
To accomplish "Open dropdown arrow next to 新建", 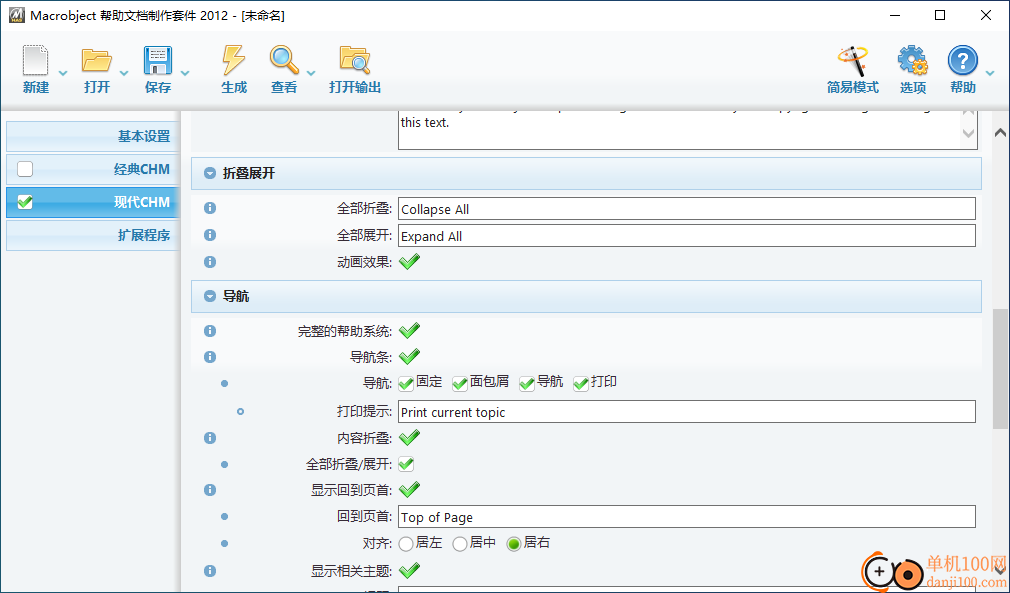I will tap(62, 73).
